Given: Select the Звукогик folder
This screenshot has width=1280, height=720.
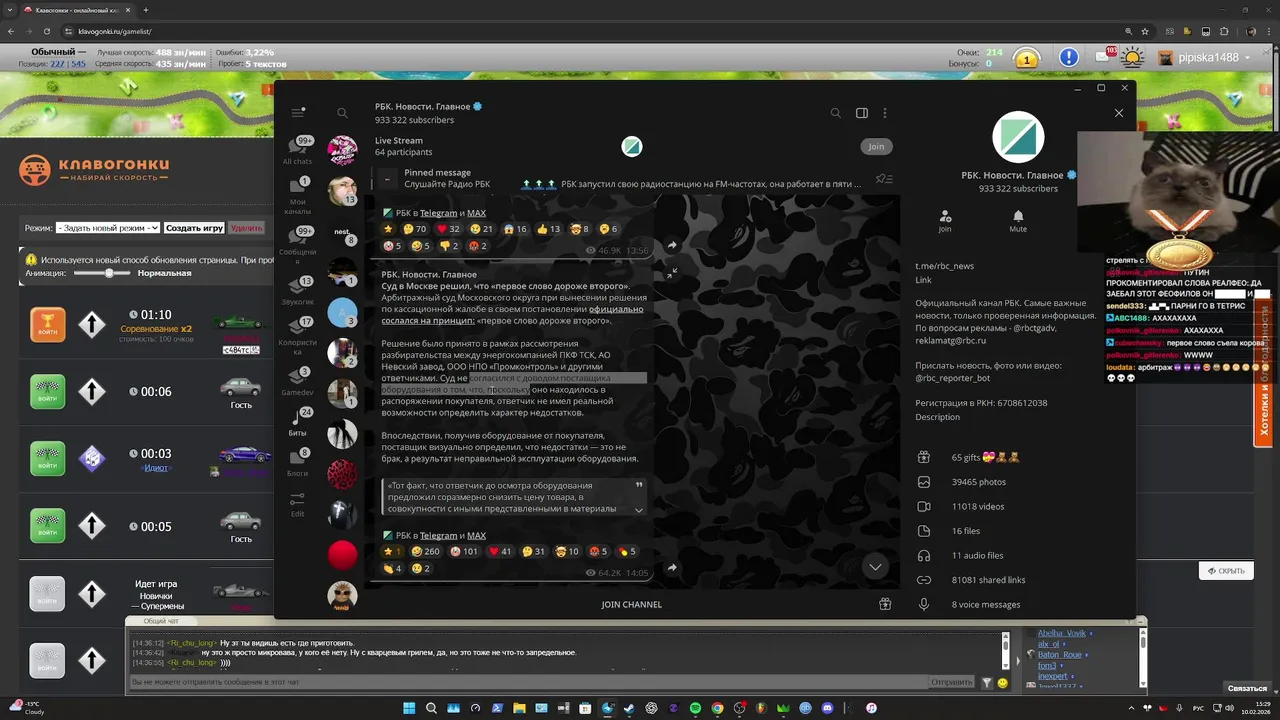Looking at the screenshot, I should [298, 291].
